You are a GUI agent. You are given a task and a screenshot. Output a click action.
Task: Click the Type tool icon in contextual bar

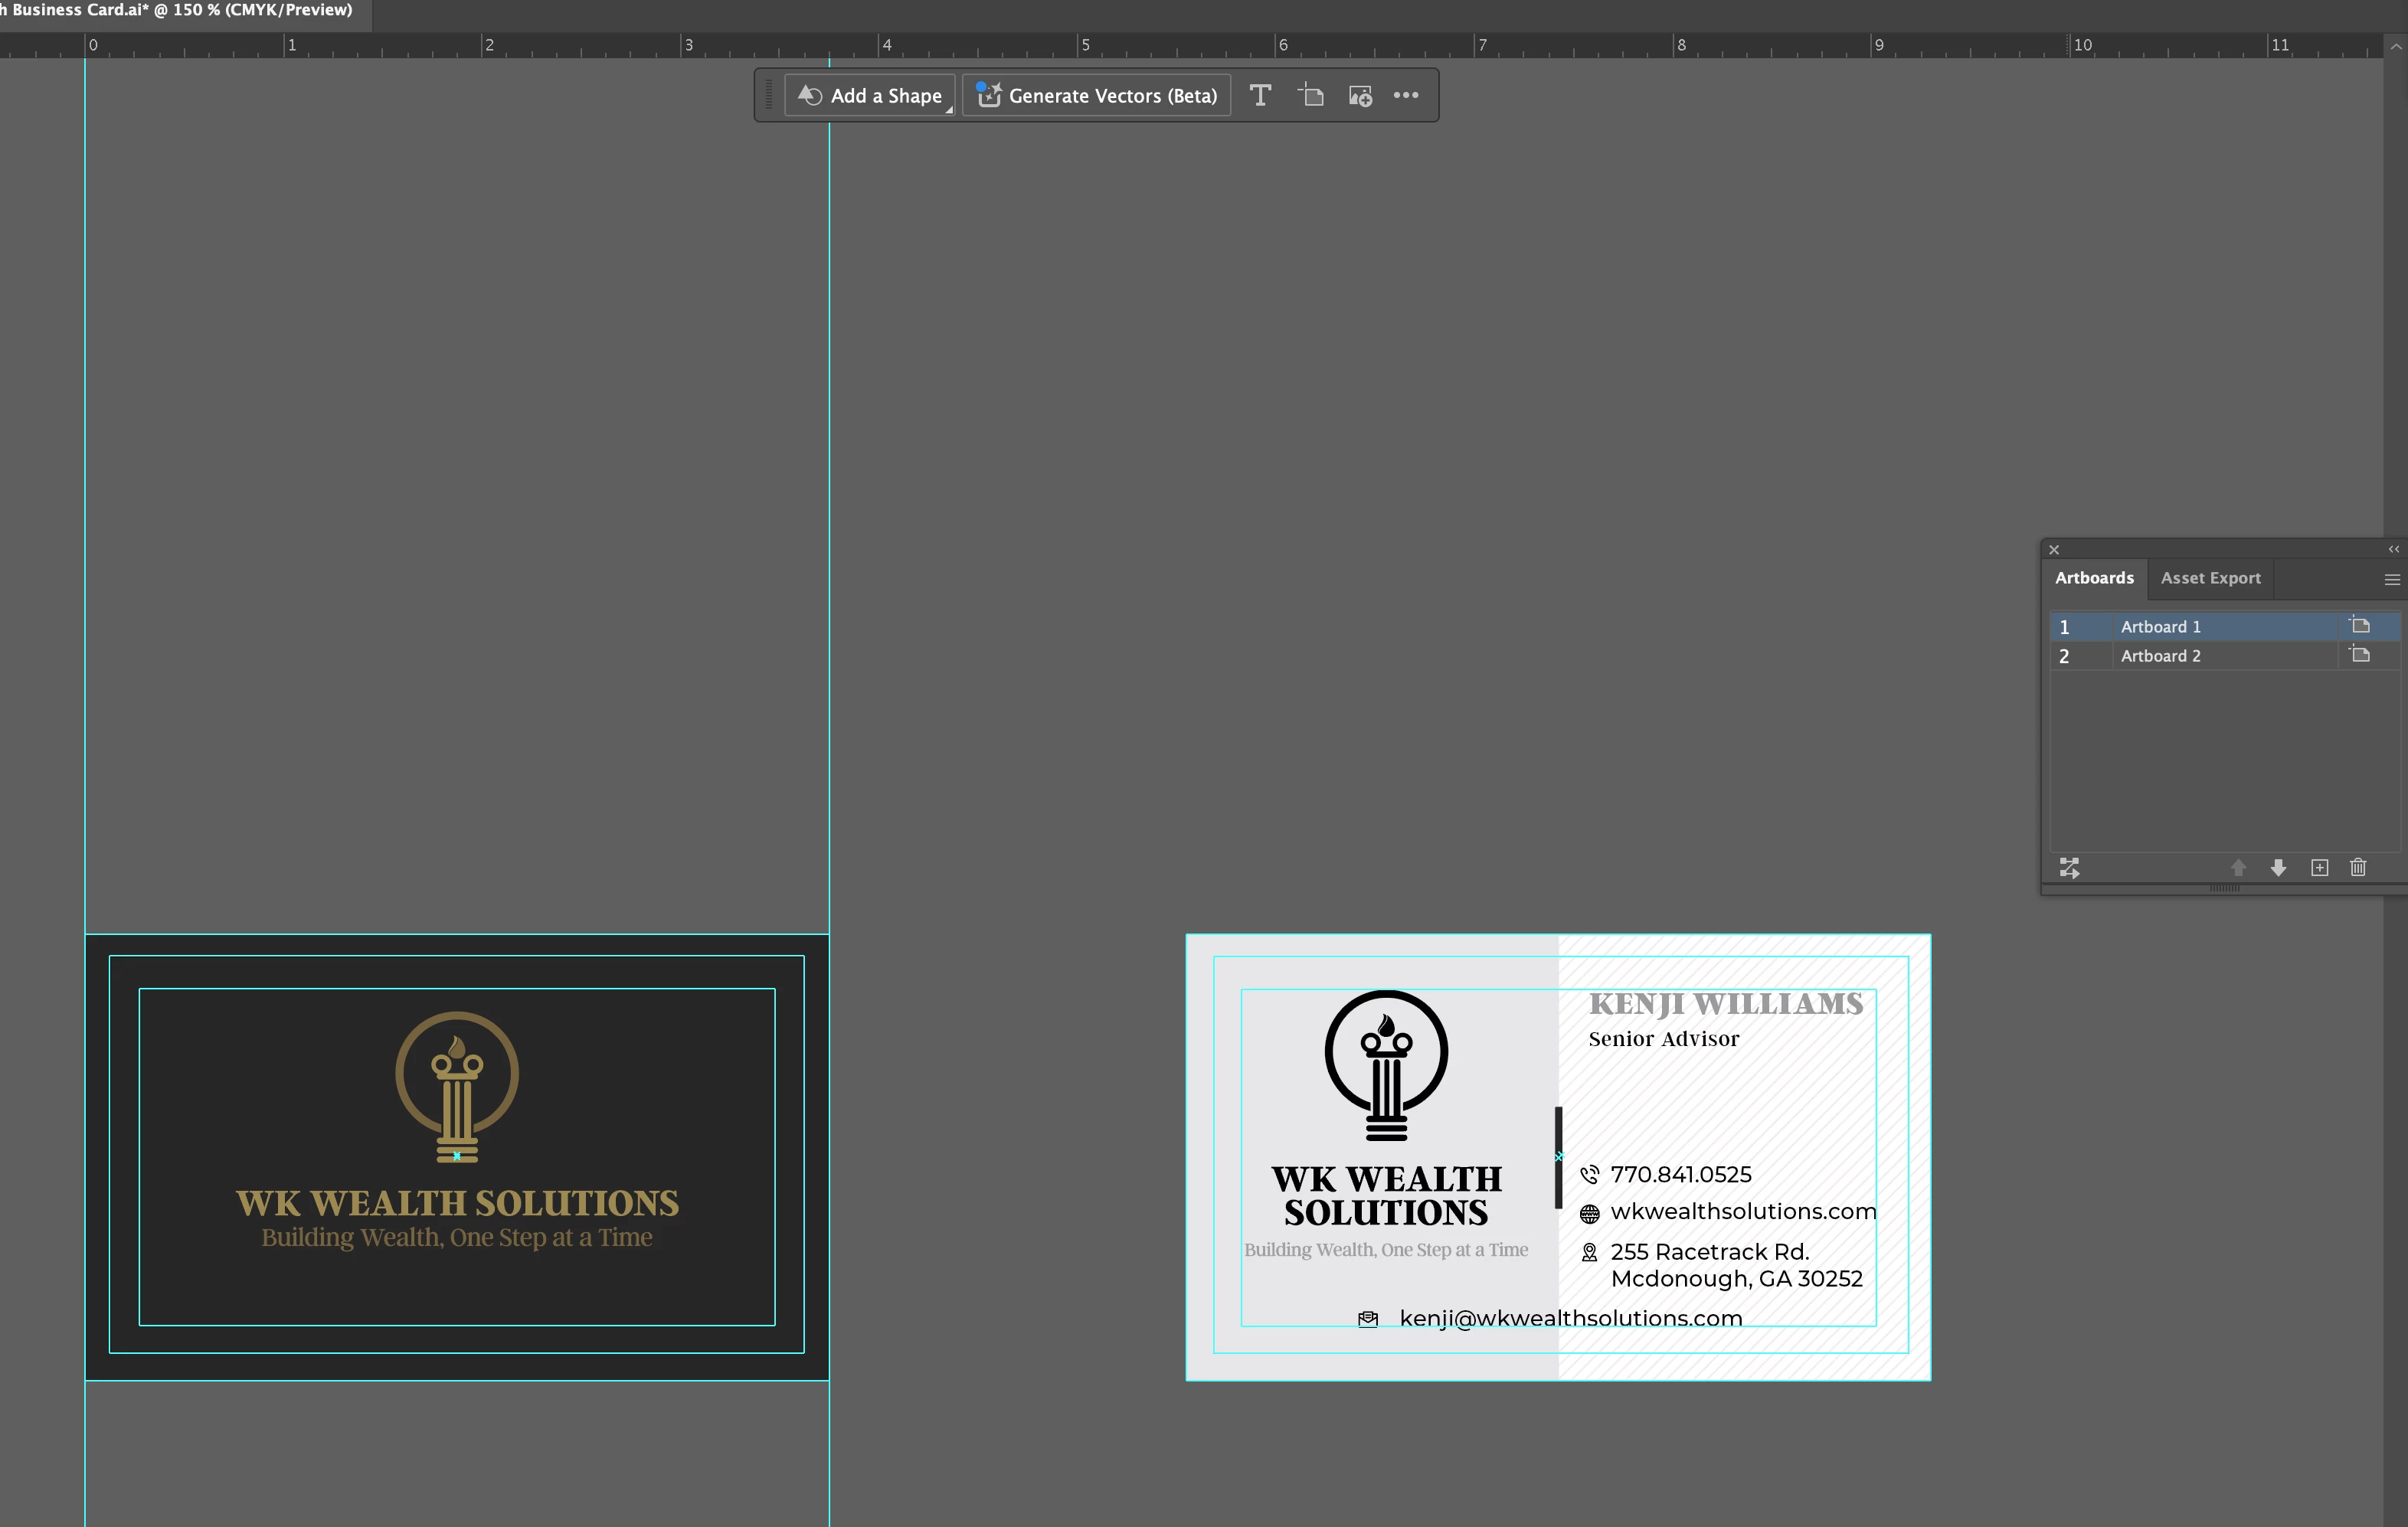click(1260, 96)
